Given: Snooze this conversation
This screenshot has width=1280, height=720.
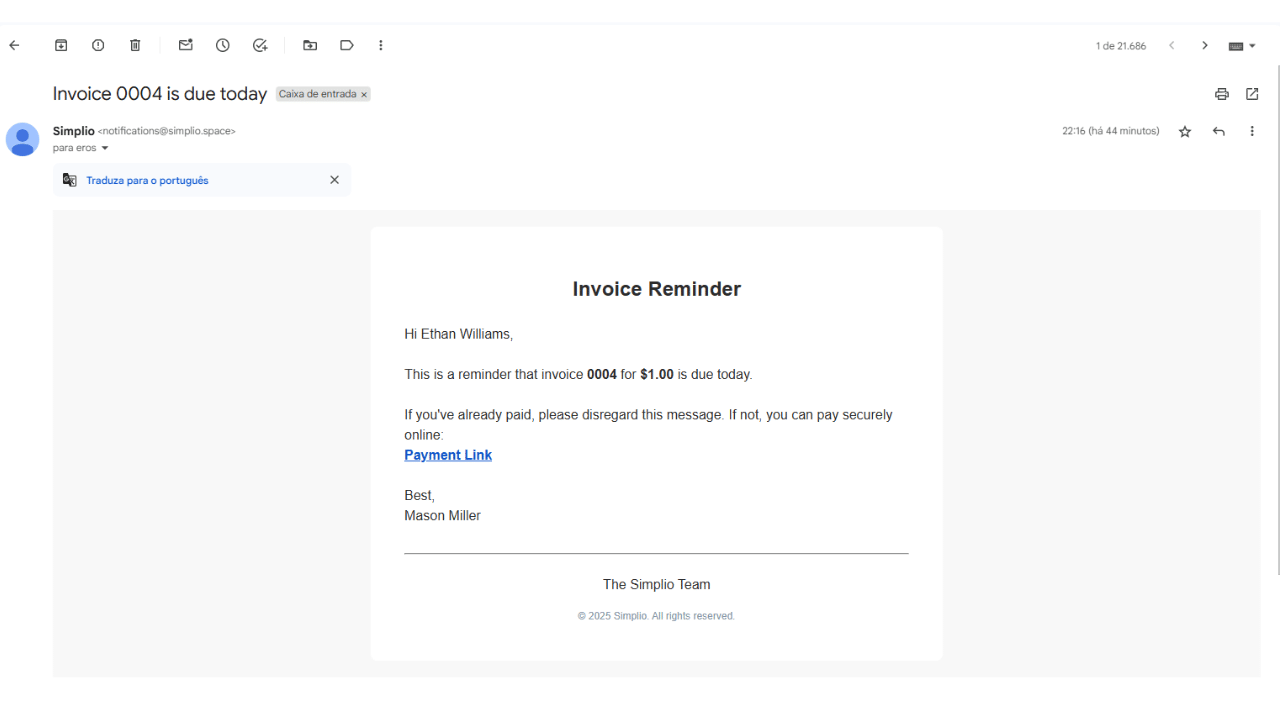Looking at the screenshot, I should pos(222,45).
